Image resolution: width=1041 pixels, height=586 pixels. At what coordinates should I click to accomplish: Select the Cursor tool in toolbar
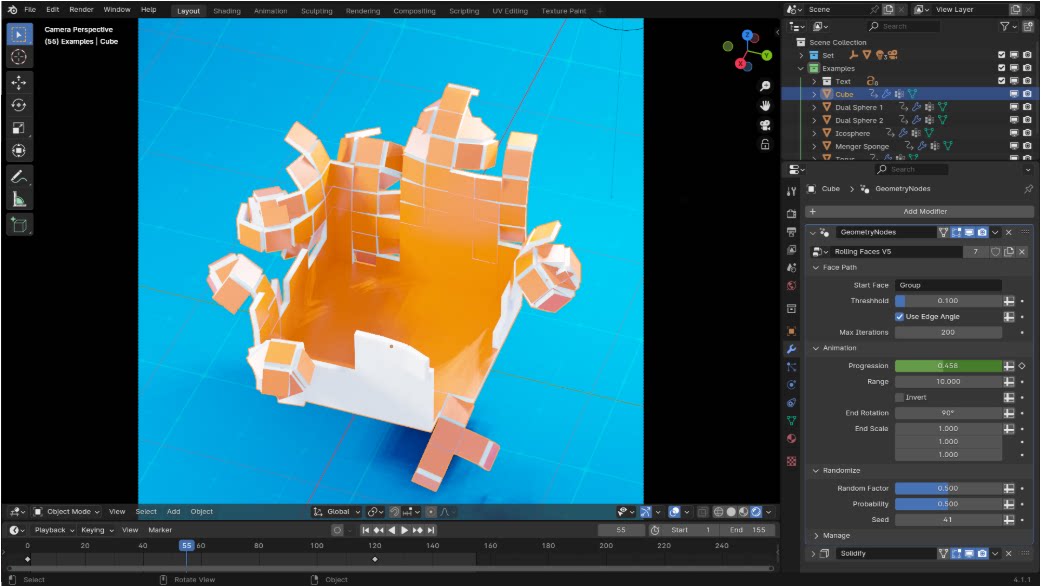point(19,57)
